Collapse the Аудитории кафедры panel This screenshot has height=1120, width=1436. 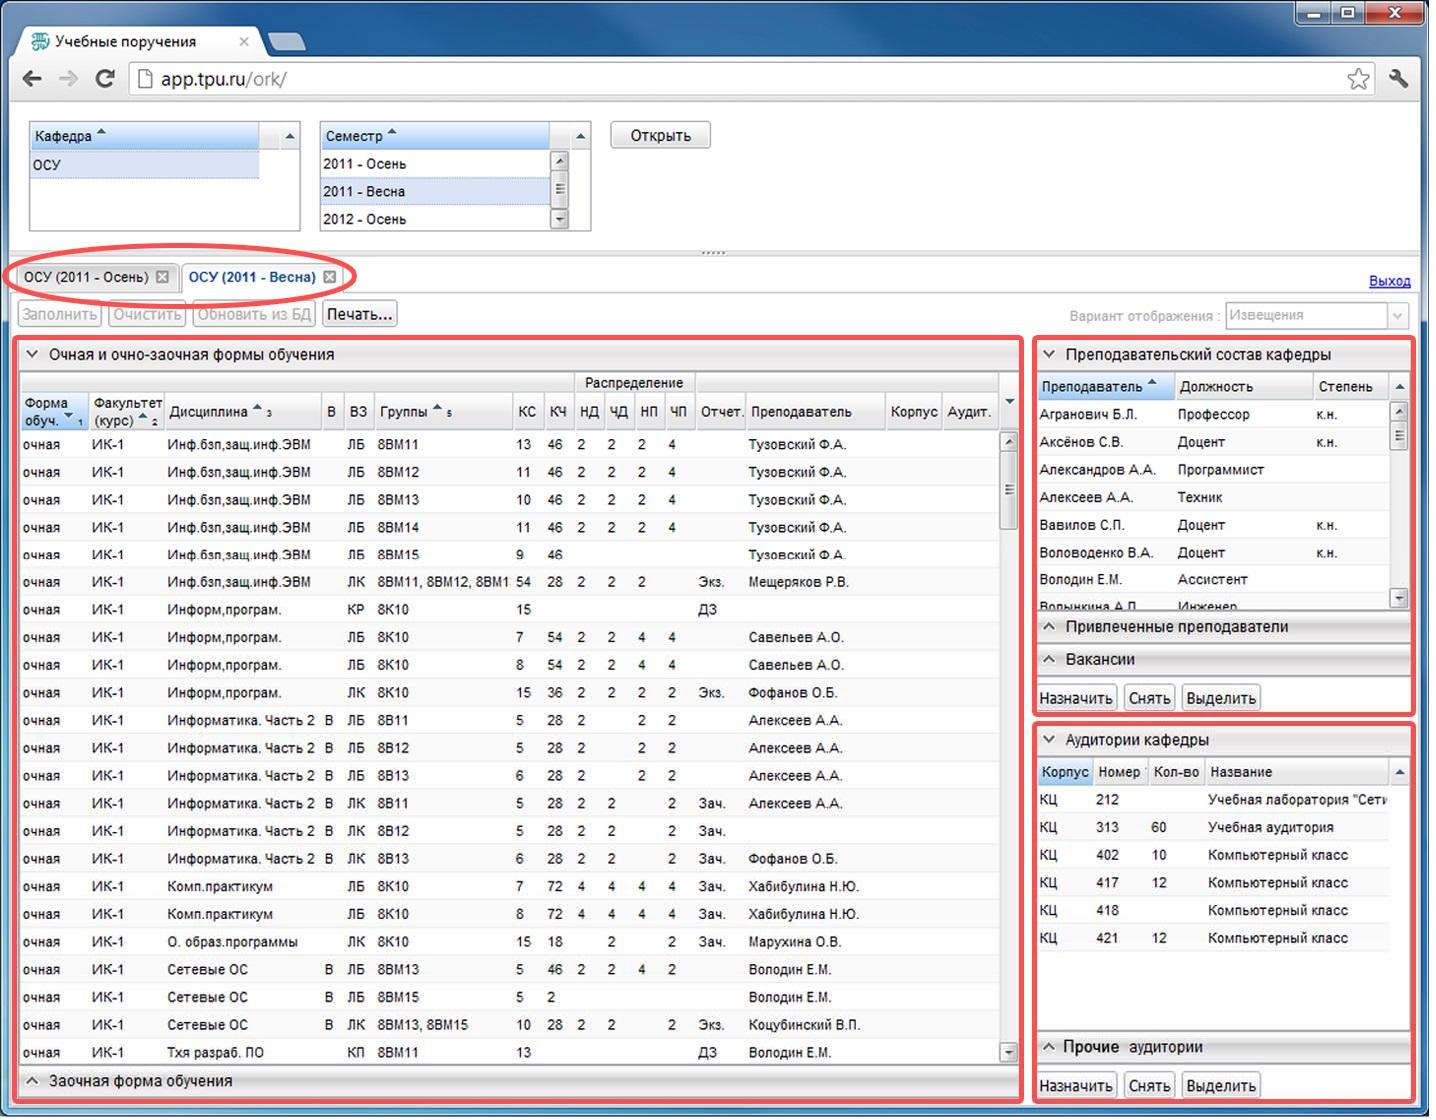(x=1049, y=740)
